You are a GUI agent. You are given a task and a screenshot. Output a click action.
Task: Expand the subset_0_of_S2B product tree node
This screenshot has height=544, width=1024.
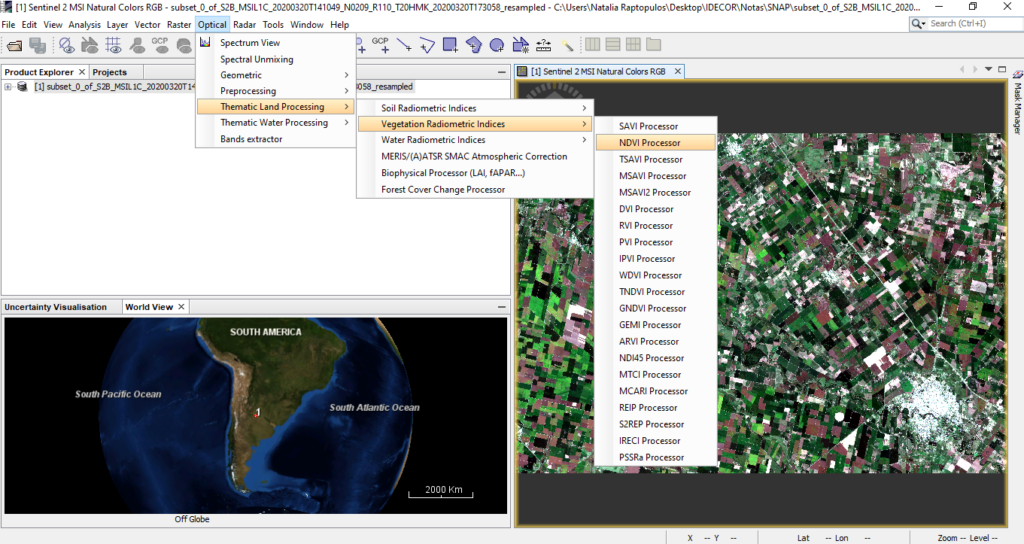(8, 86)
